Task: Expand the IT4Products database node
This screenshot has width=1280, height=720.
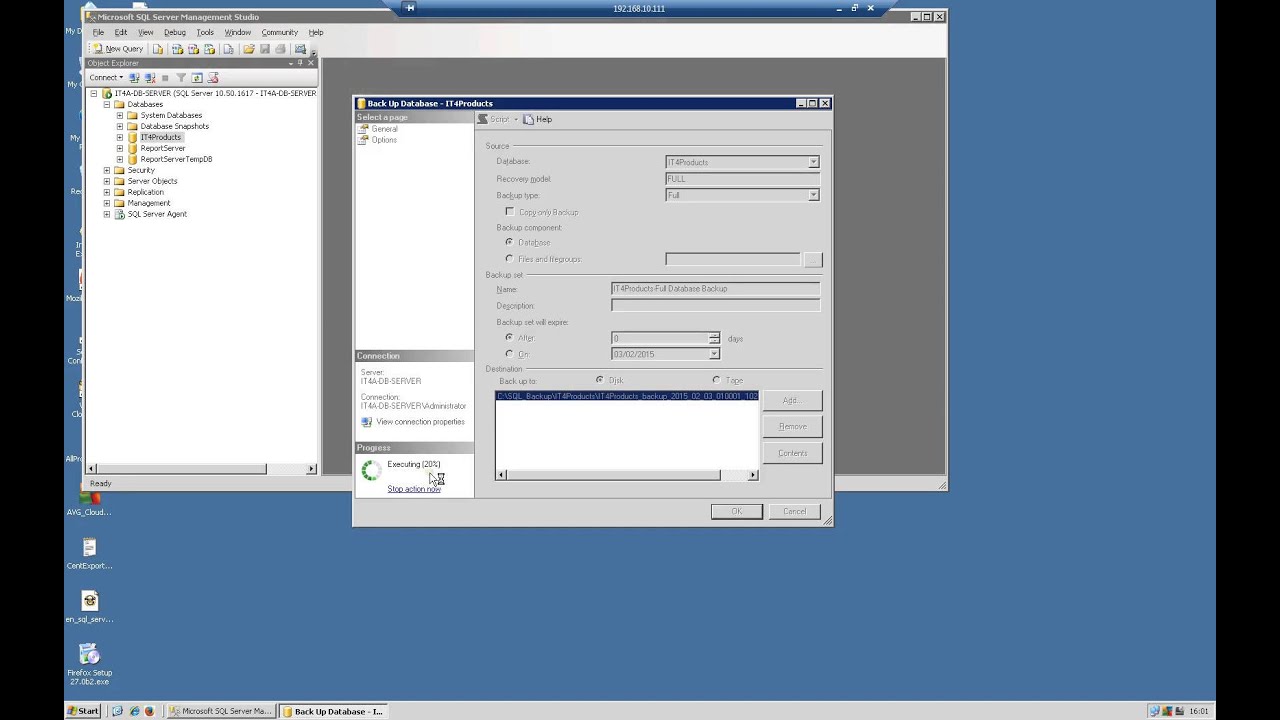Action: [120, 137]
